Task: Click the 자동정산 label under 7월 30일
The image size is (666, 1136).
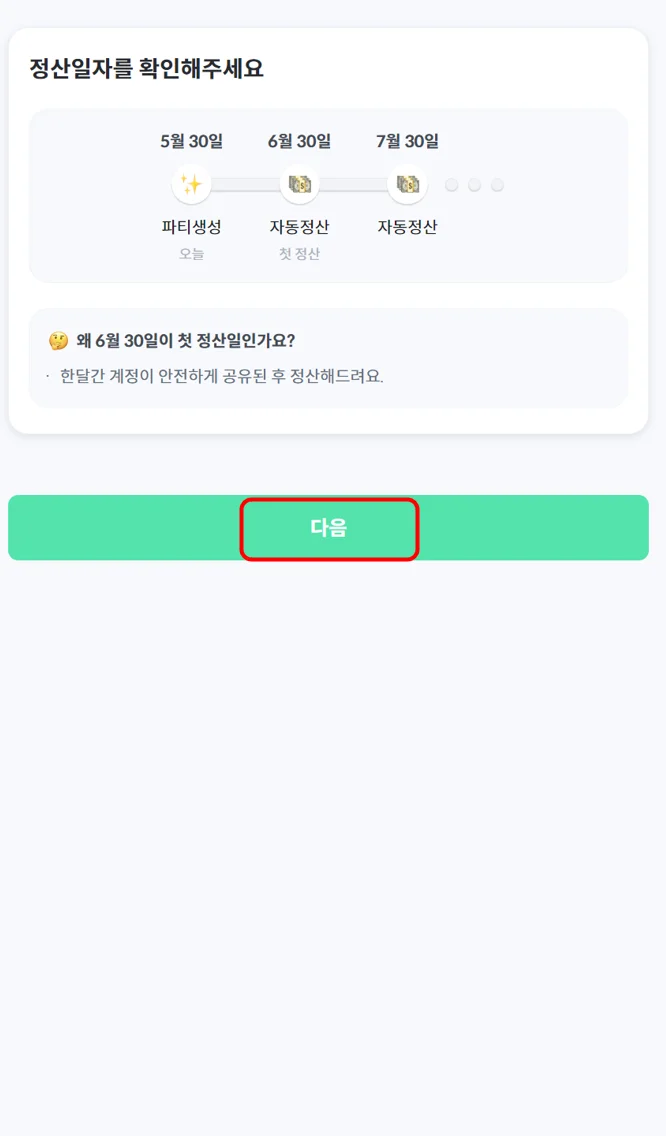Action: [407, 227]
